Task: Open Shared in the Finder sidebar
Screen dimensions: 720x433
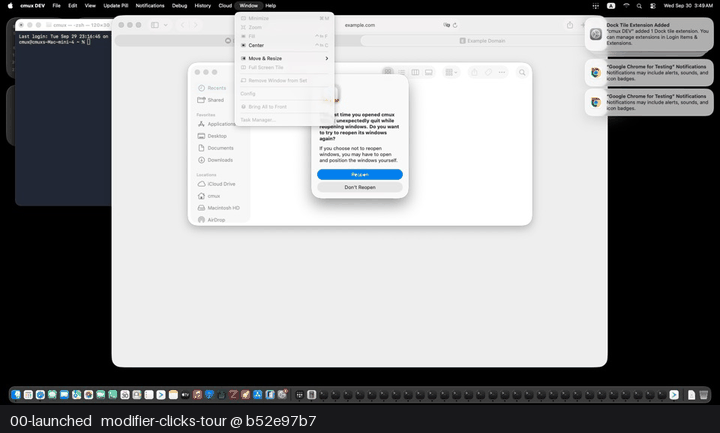Action: tap(211, 100)
